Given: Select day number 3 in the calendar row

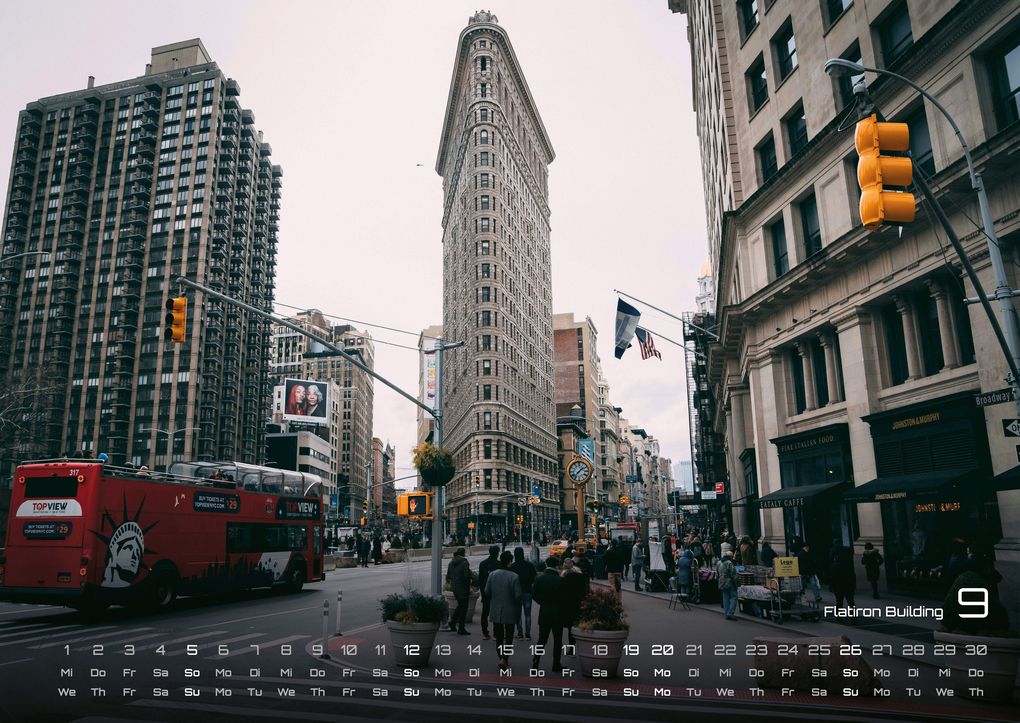Looking at the screenshot, I should click(129, 649).
